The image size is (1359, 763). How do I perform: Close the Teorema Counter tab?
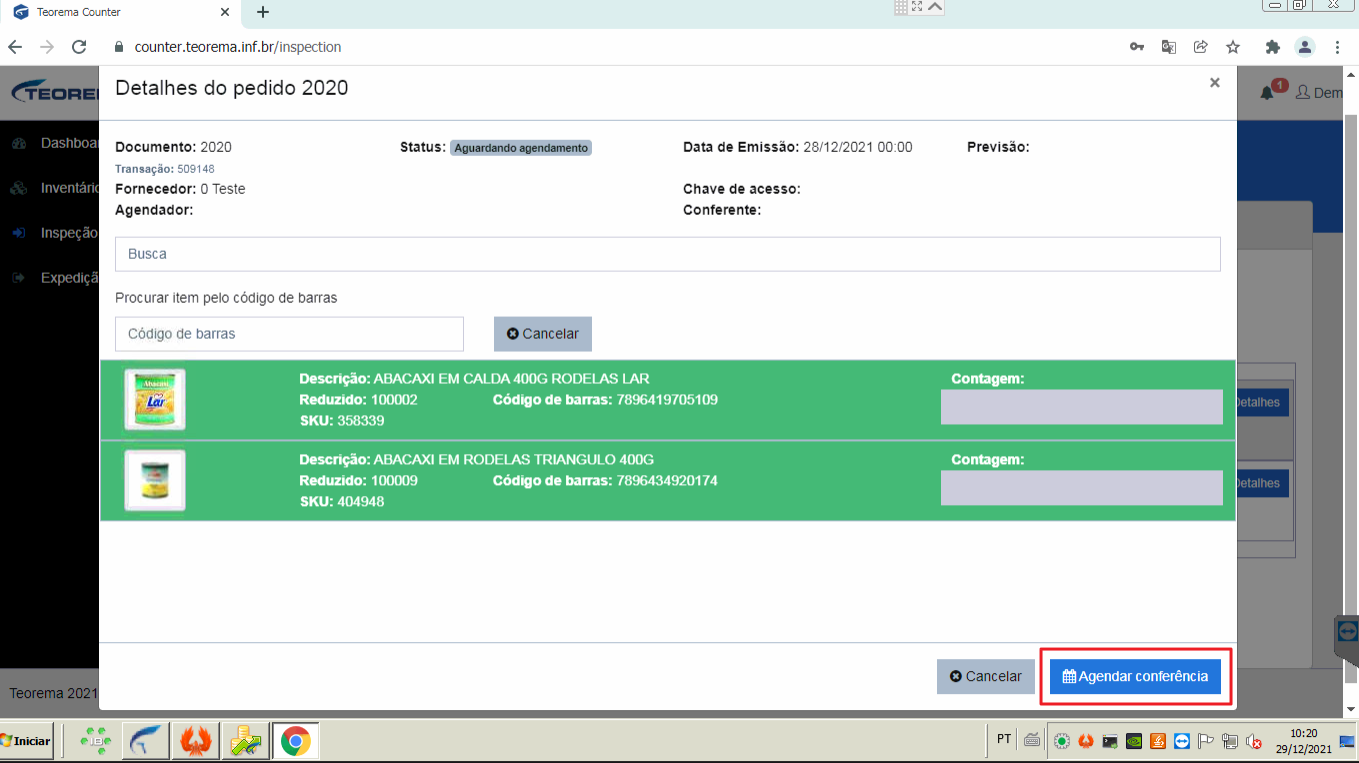[224, 13]
